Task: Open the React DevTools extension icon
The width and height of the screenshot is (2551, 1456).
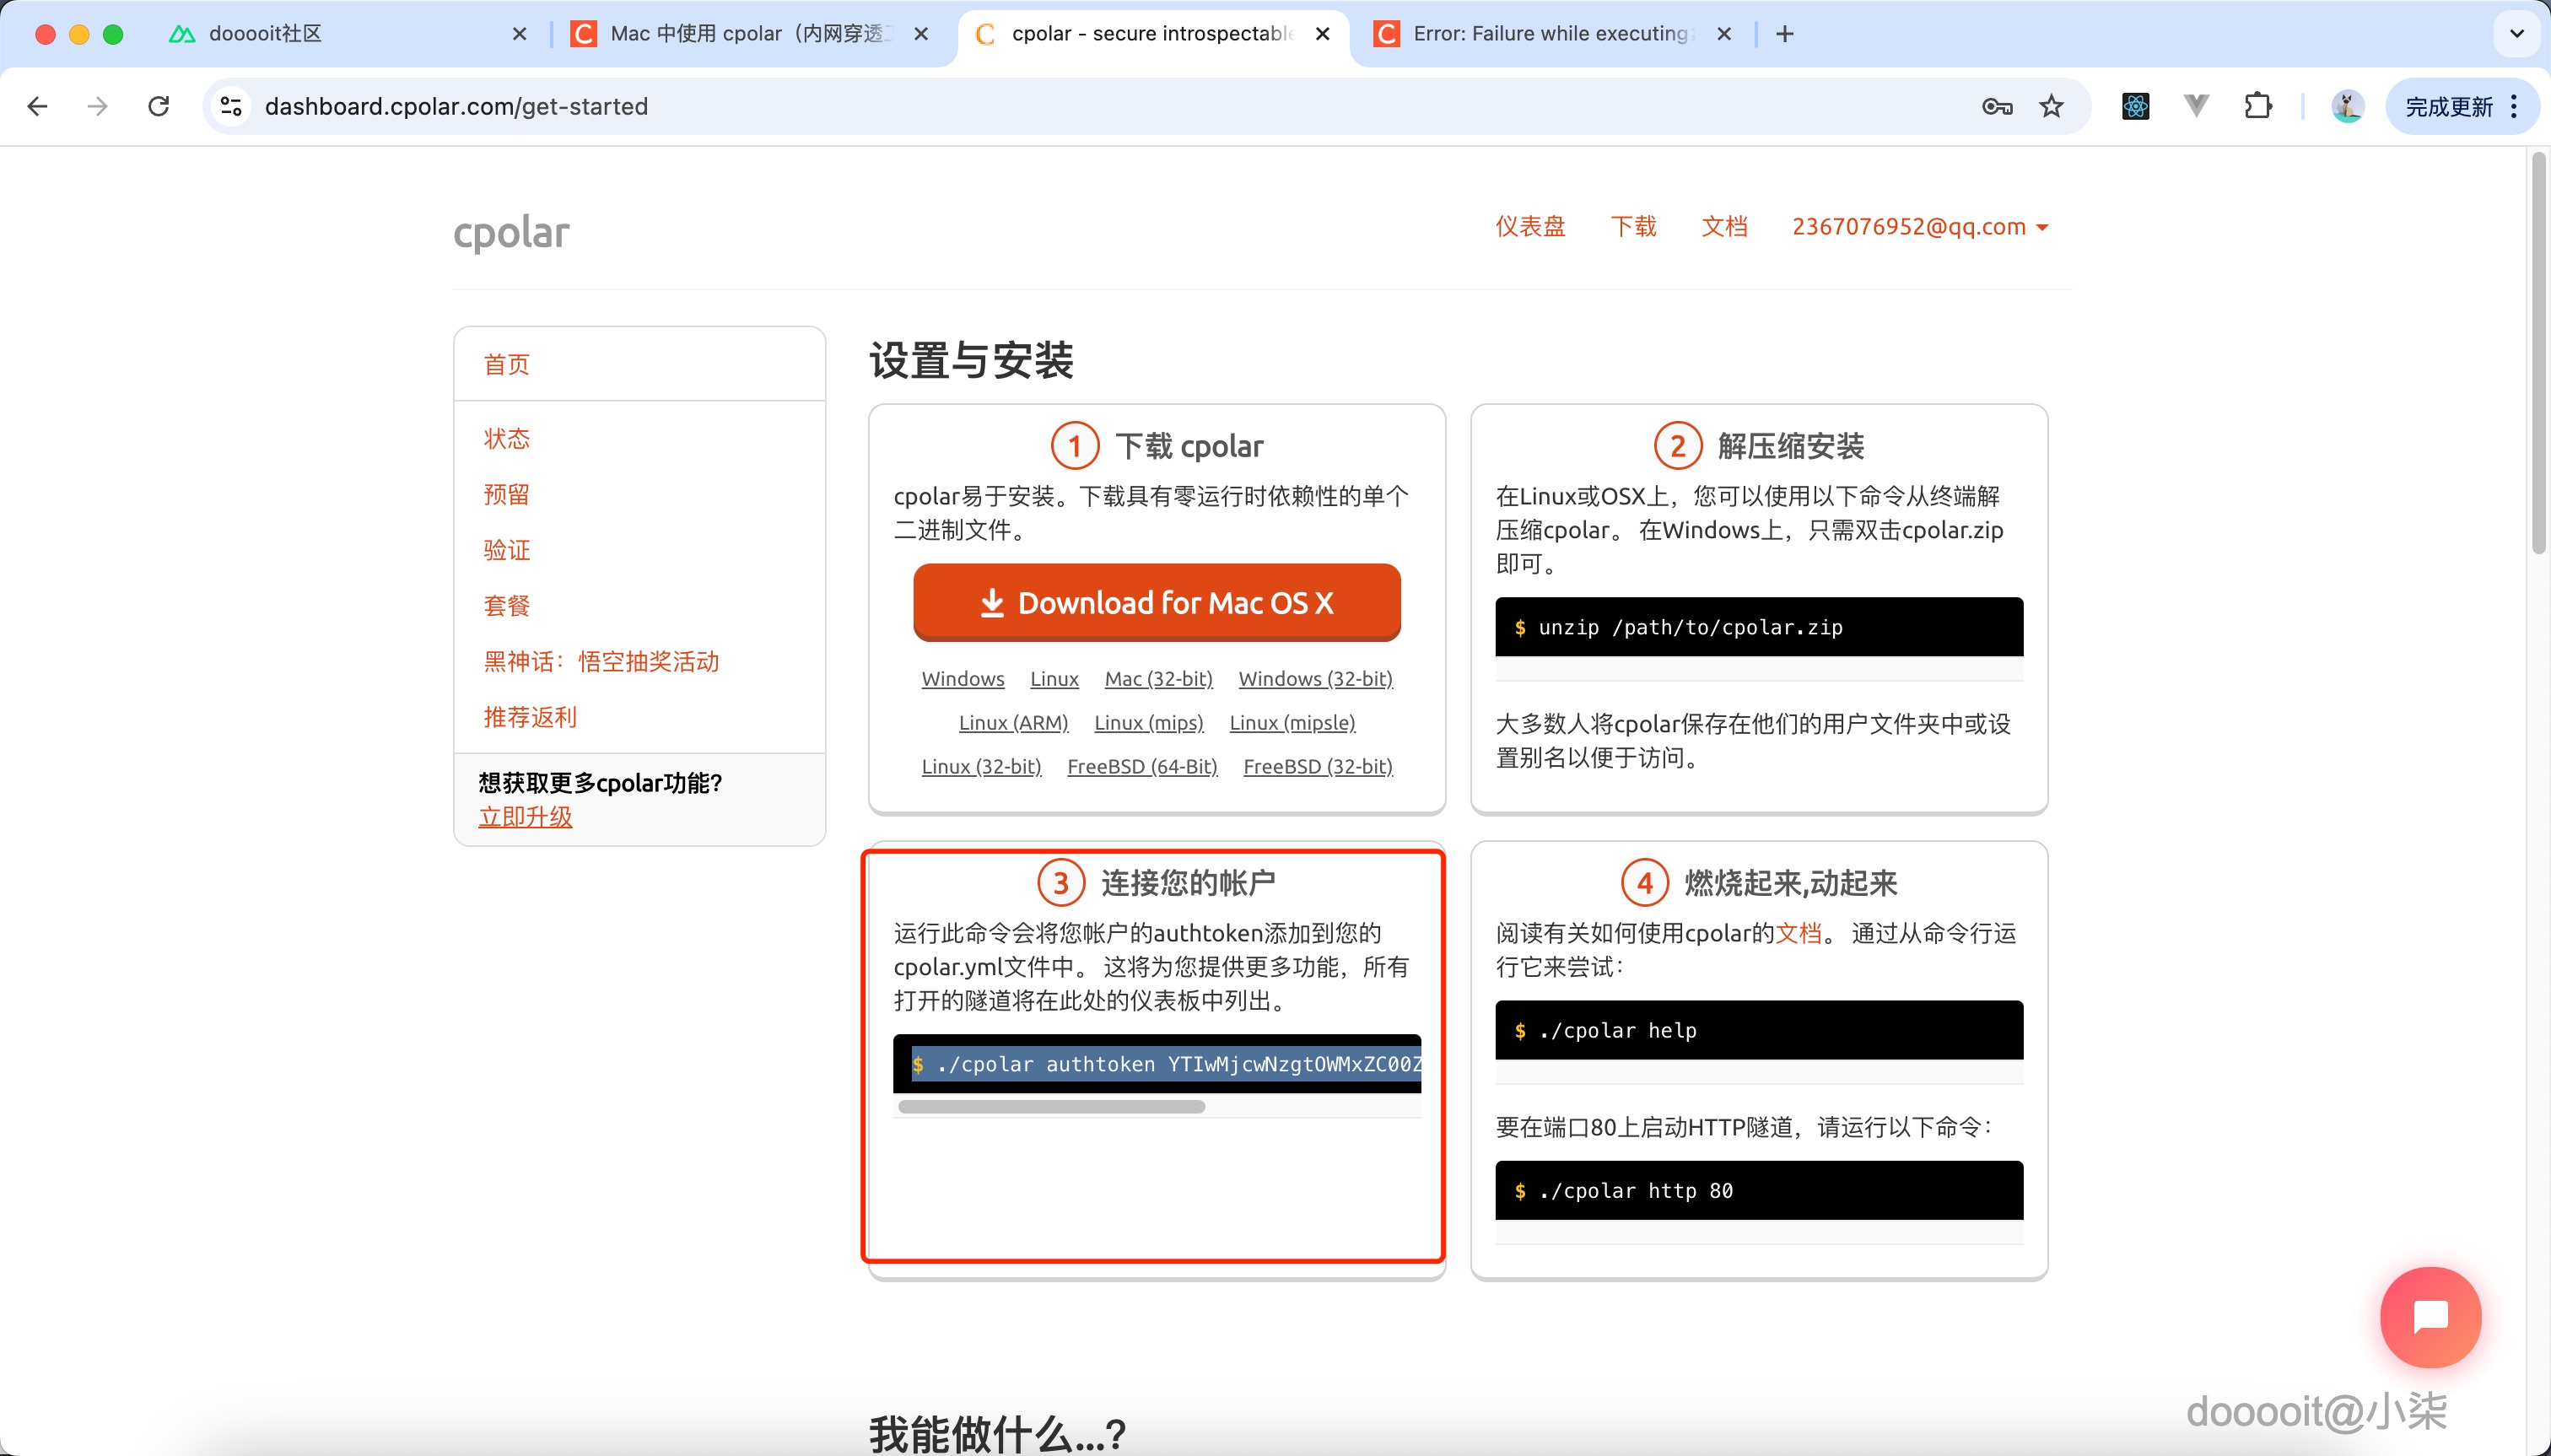Action: point(2135,106)
